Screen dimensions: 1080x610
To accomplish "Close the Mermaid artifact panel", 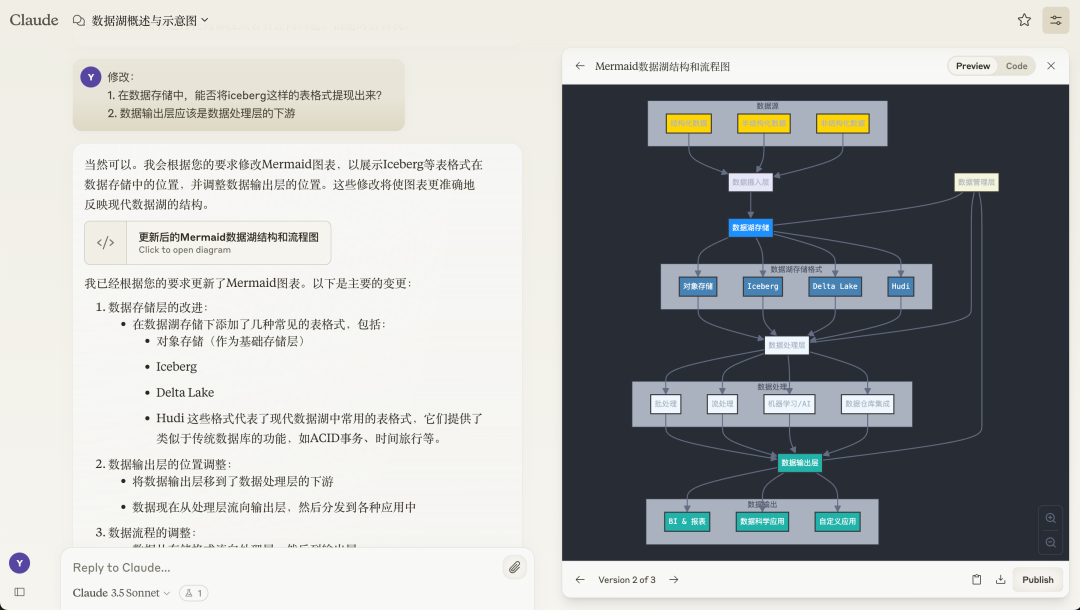I will click(x=1050, y=65).
